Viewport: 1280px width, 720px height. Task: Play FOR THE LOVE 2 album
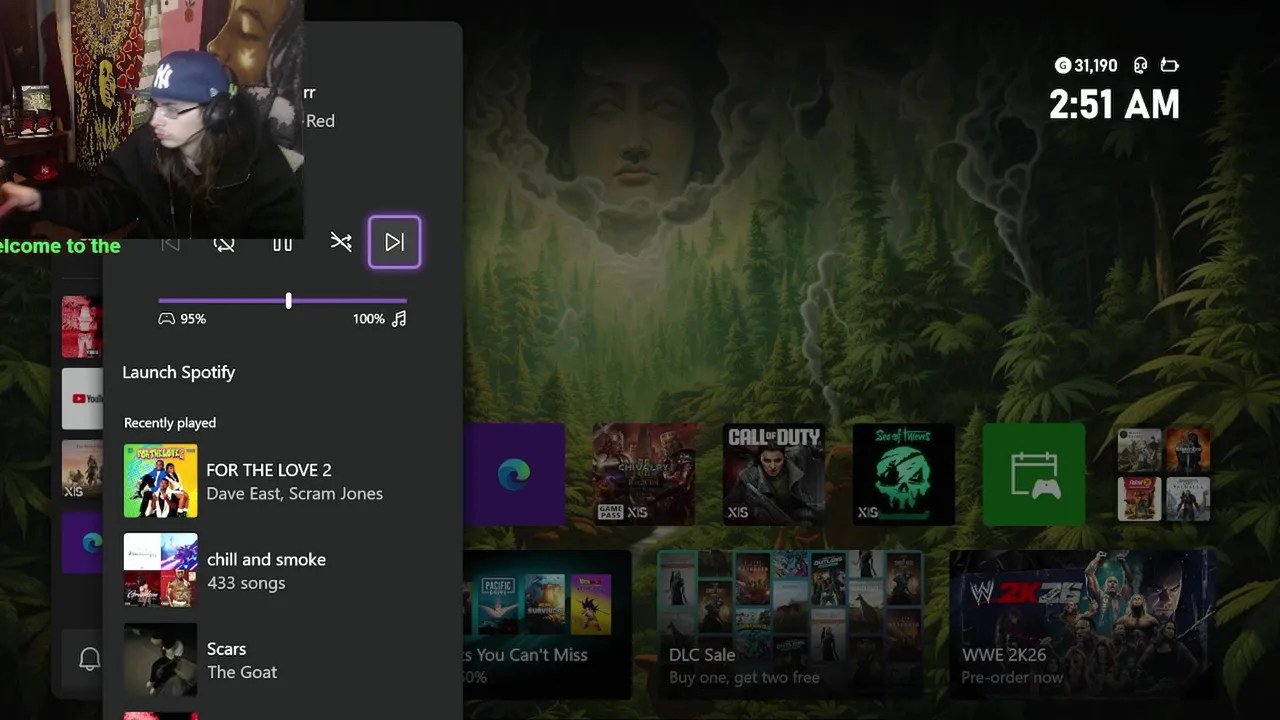click(x=283, y=481)
